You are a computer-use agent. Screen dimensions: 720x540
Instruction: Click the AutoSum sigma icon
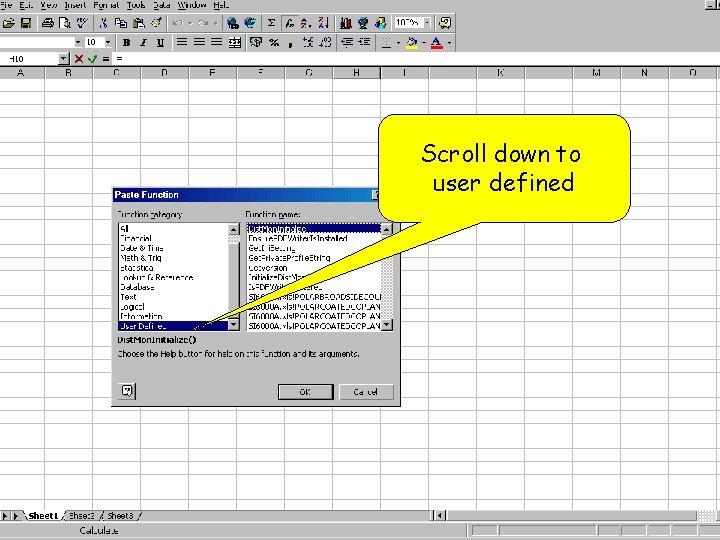tap(271, 23)
